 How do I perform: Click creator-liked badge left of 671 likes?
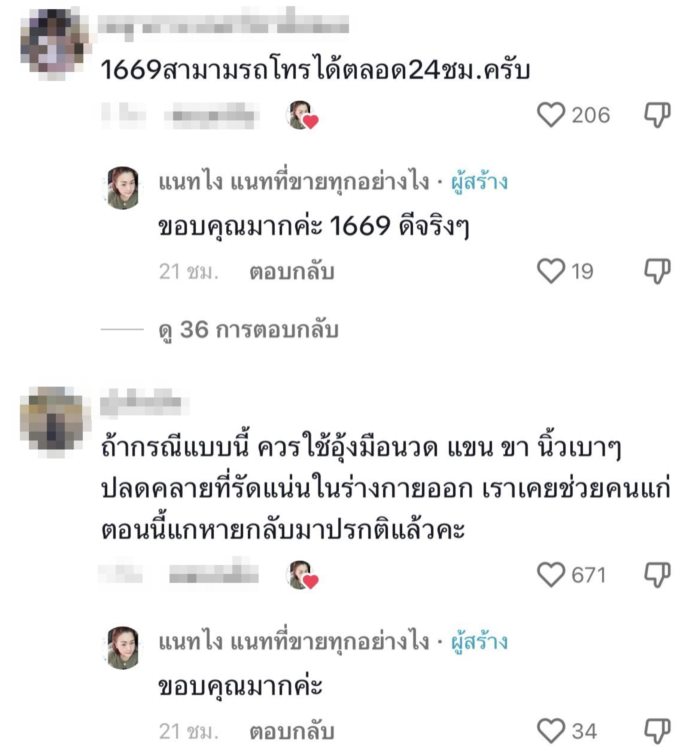[302, 574]
